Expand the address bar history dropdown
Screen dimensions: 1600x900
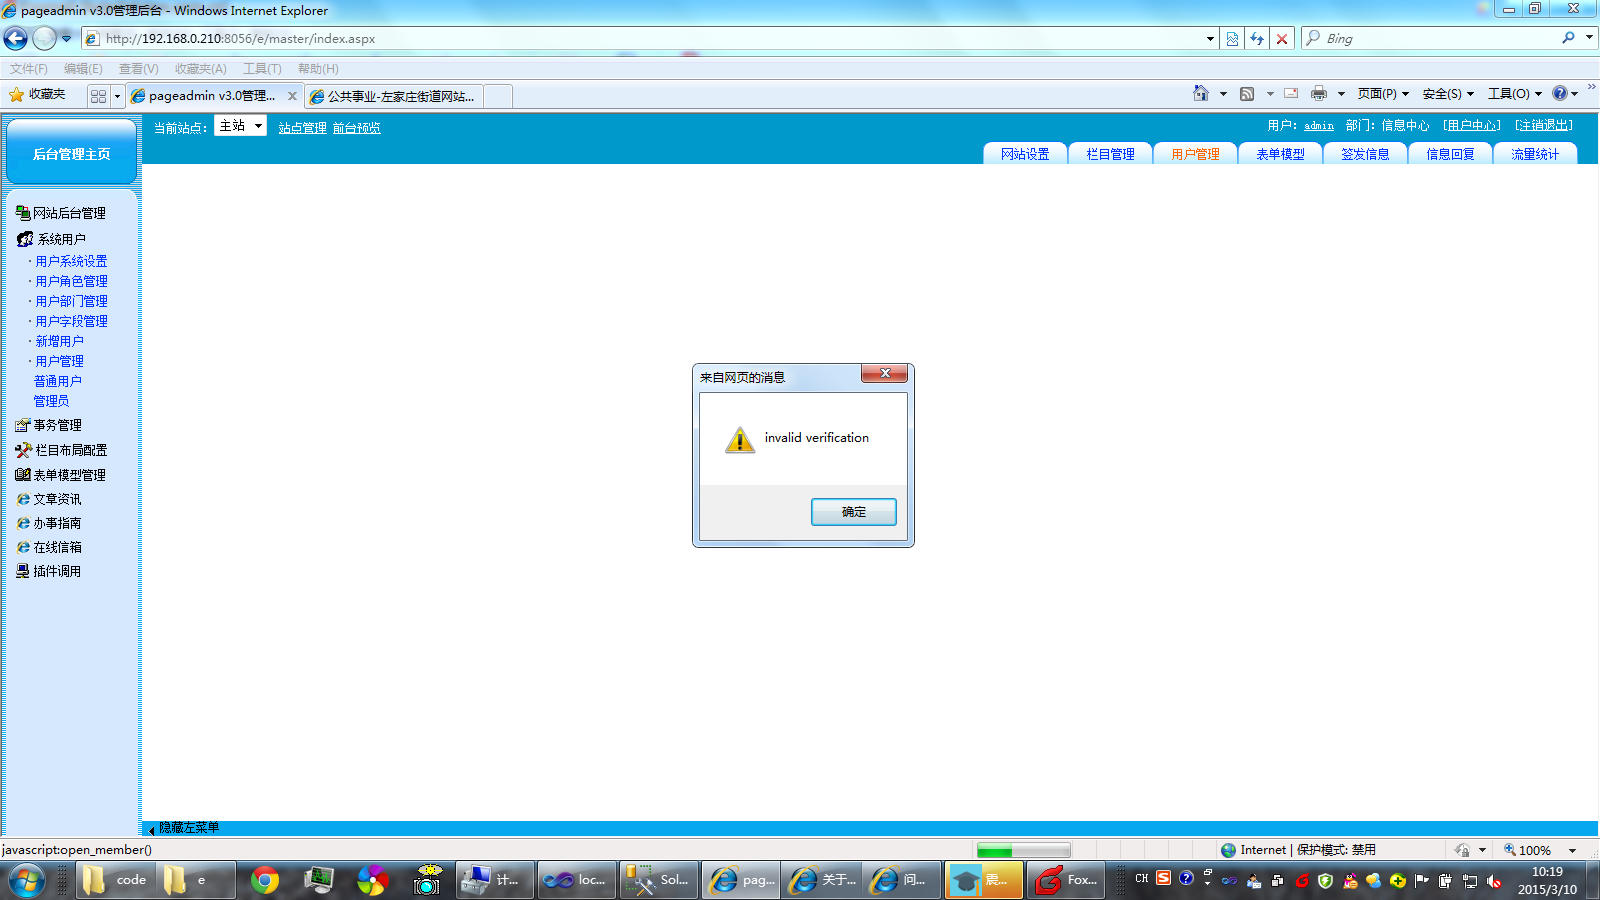(x=1210, y=39)
